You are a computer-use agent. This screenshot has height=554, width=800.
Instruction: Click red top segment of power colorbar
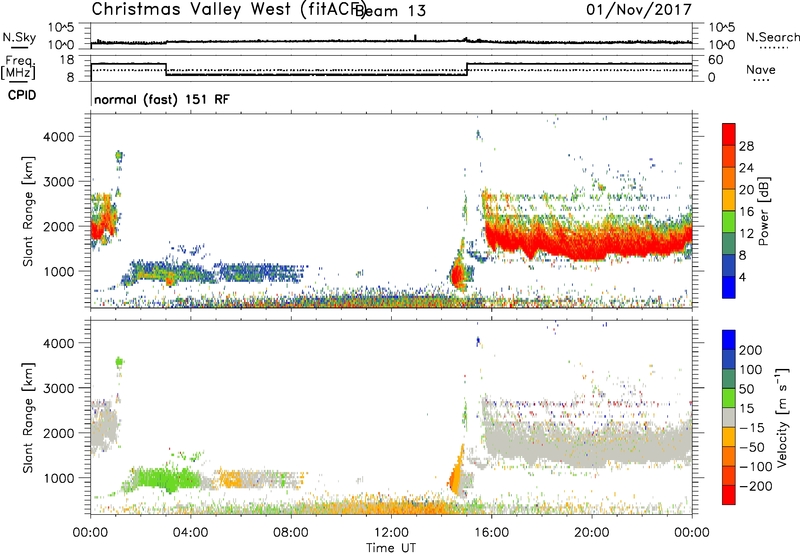click(729, 135)
